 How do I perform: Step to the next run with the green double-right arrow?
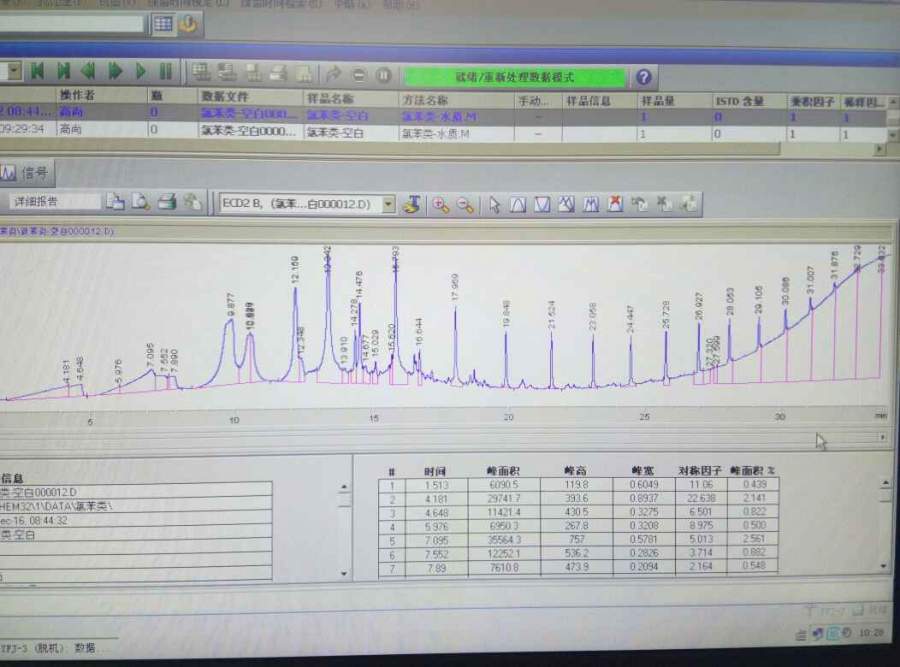click(x=115, y=71)
